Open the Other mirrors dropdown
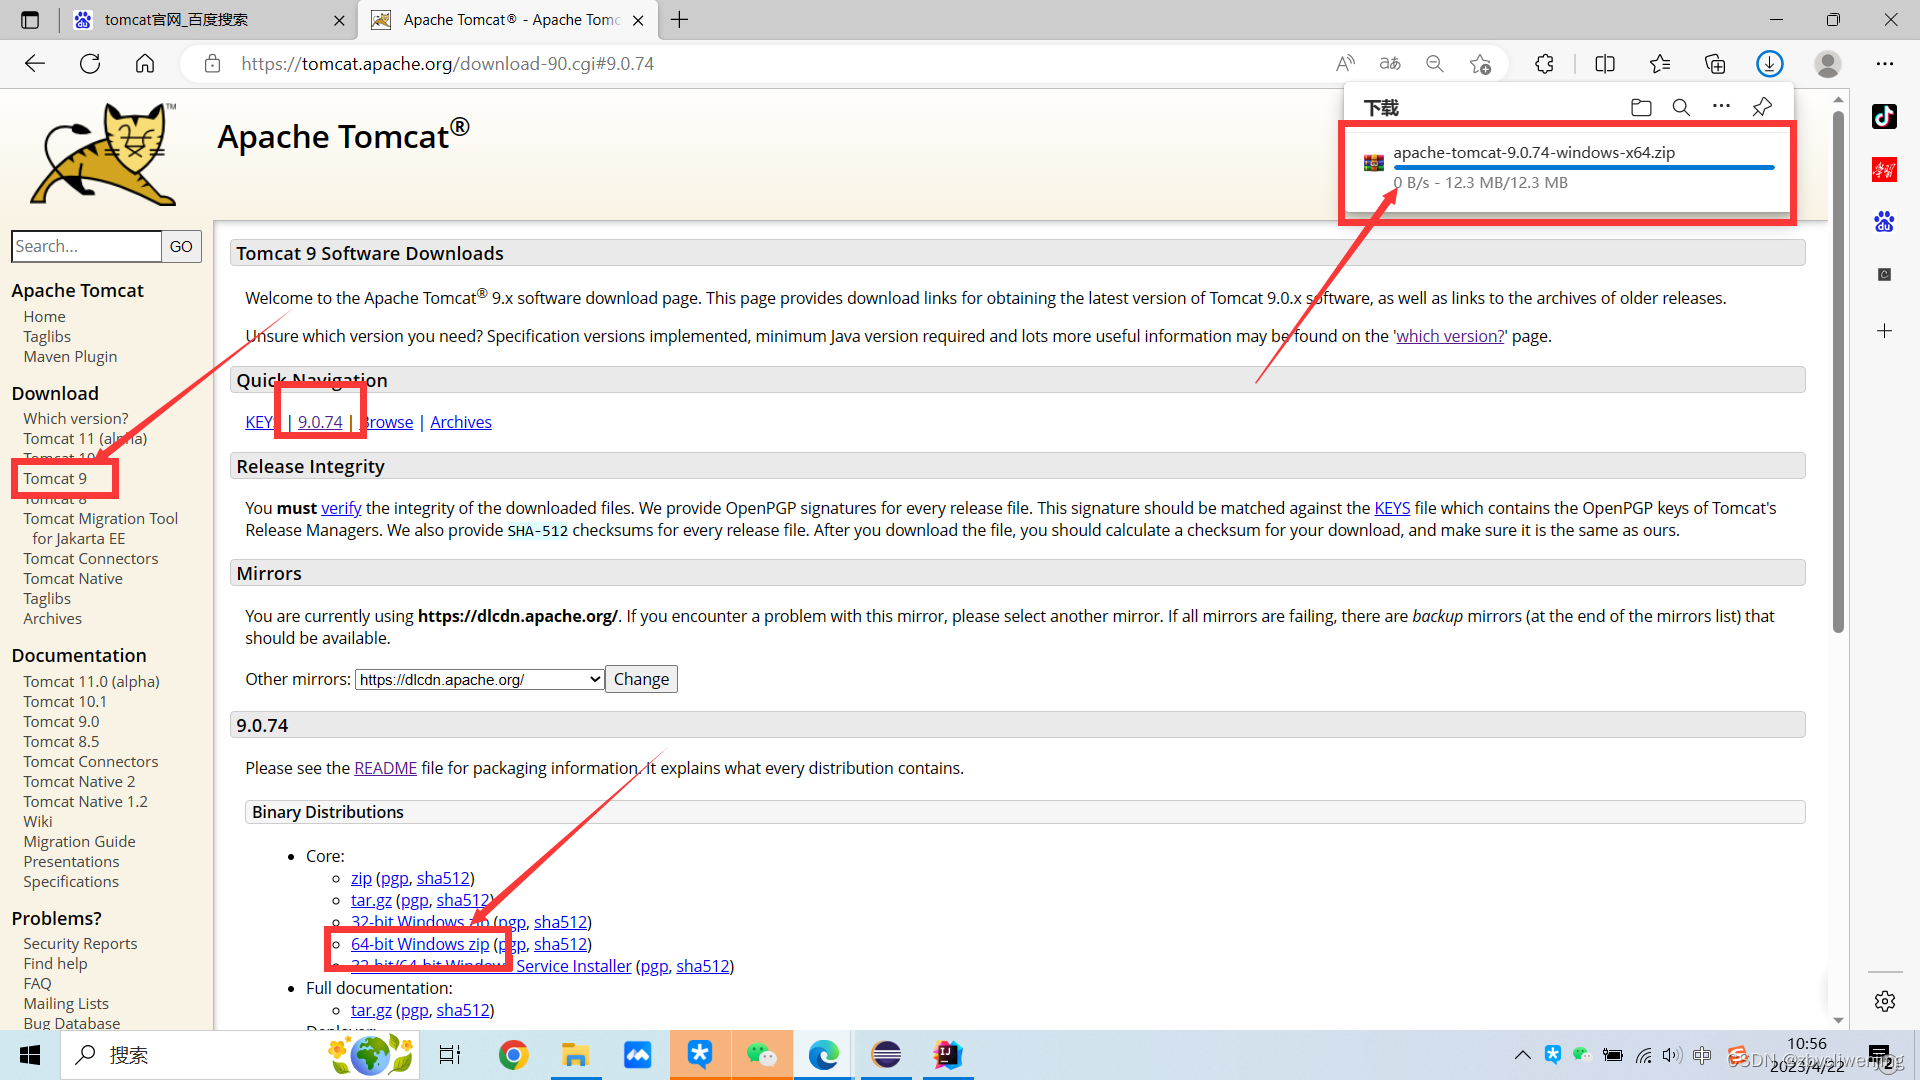The height and width of the screenshot is (1080, 1920). [x=479, y=679]
